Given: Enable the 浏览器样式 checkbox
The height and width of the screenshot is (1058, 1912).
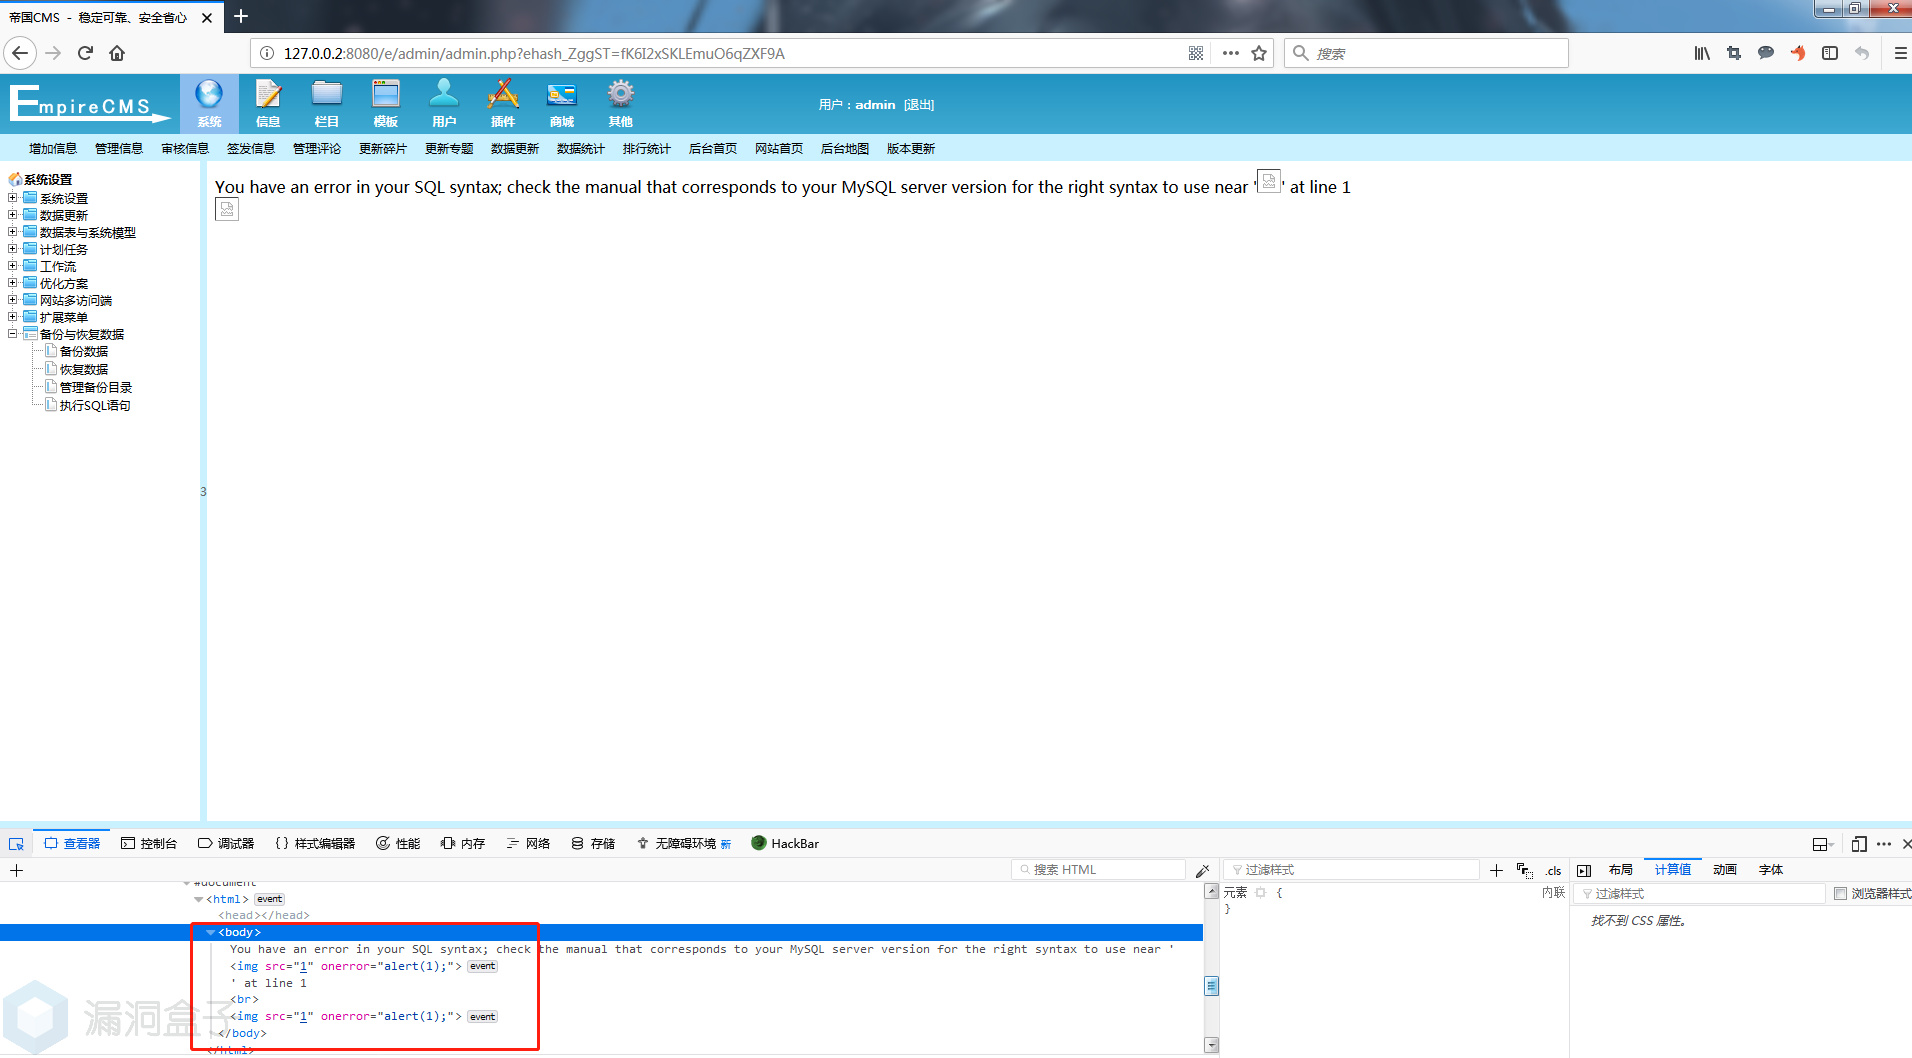Looking at the screenshot, I should pos(1840,894).
